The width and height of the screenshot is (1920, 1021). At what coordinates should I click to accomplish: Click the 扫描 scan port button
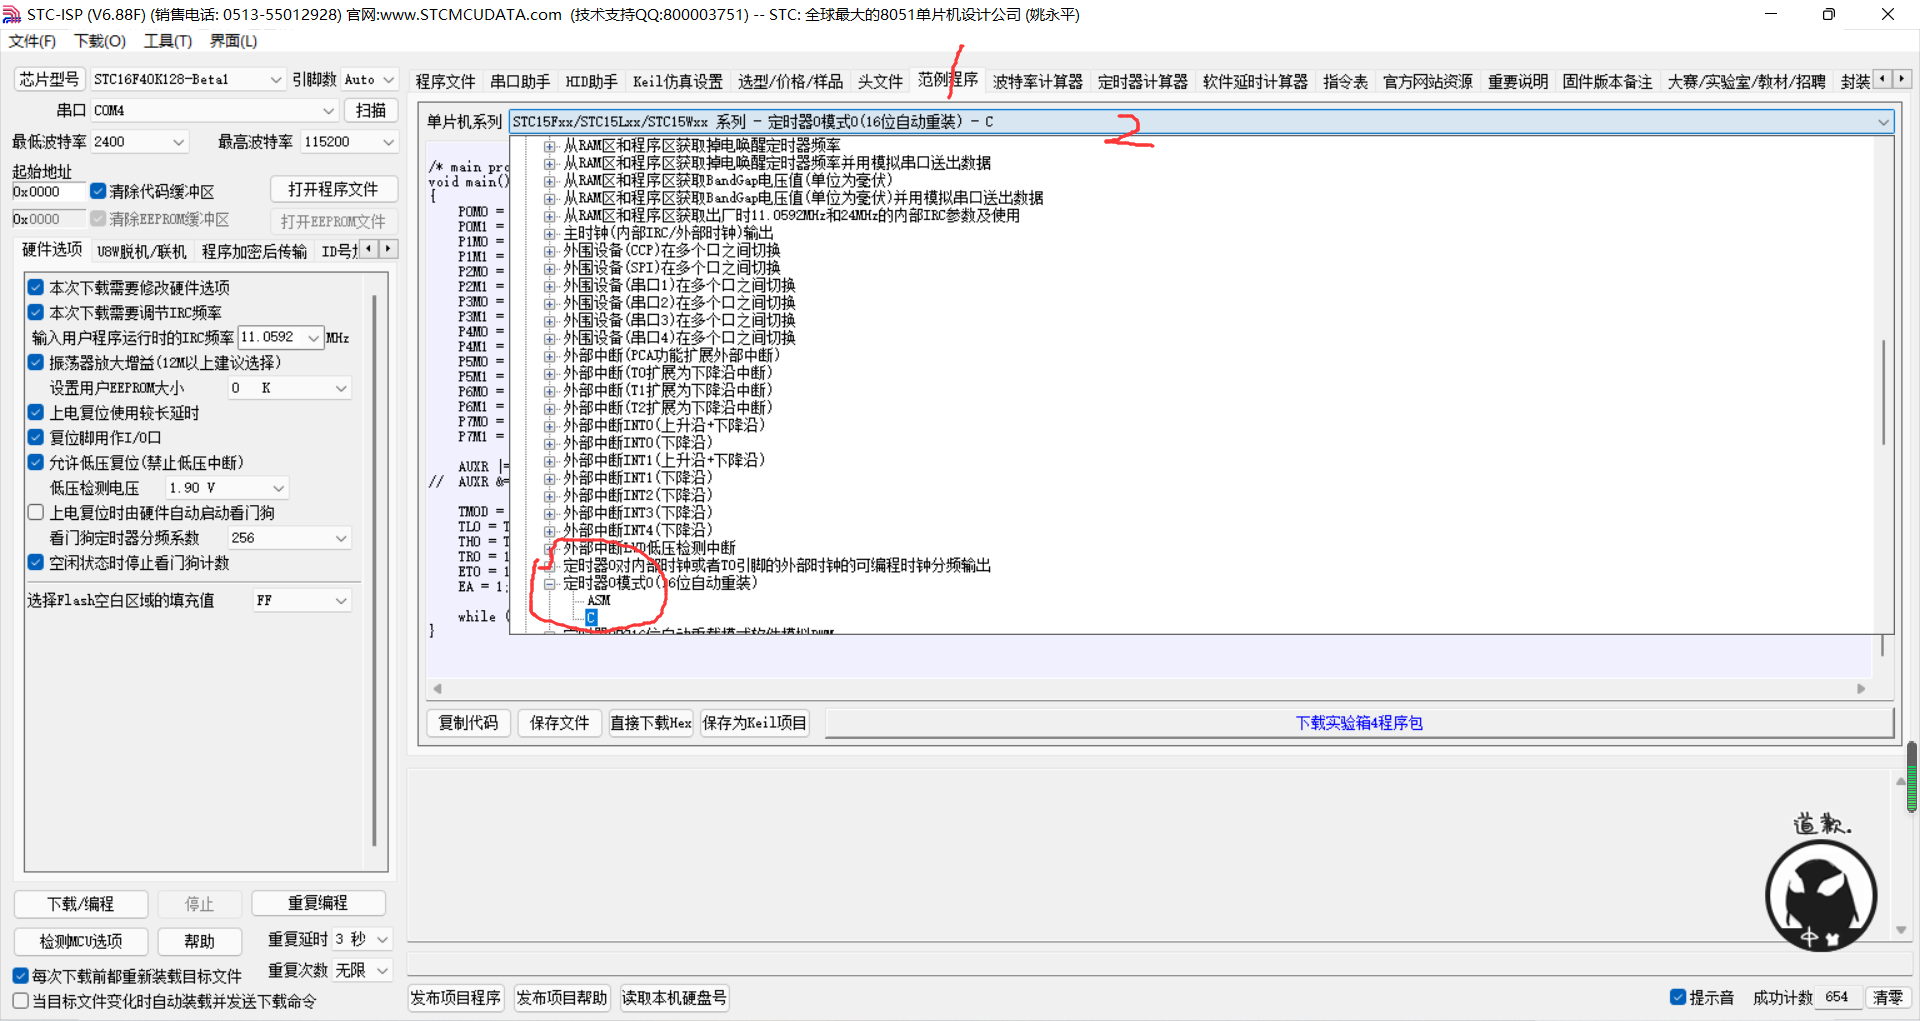click(x=371, y=110)
